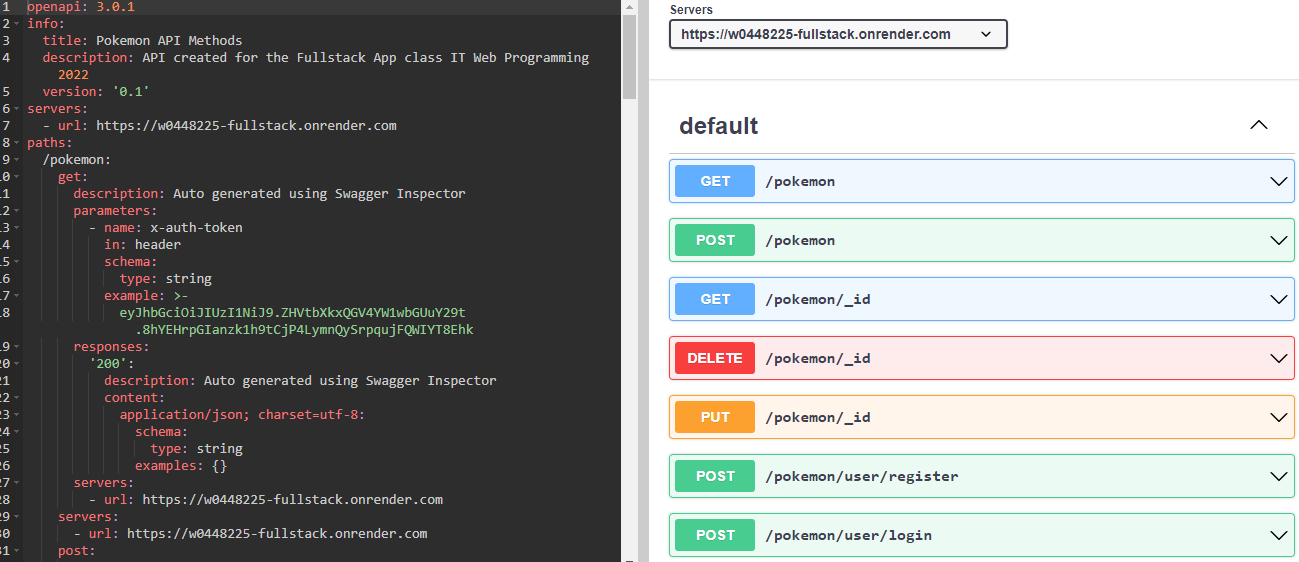The height and width of the screenshot is (562, 1299).
Task: Click 'title: Pokemon API Methods' line
Action: tap(142, 41)
